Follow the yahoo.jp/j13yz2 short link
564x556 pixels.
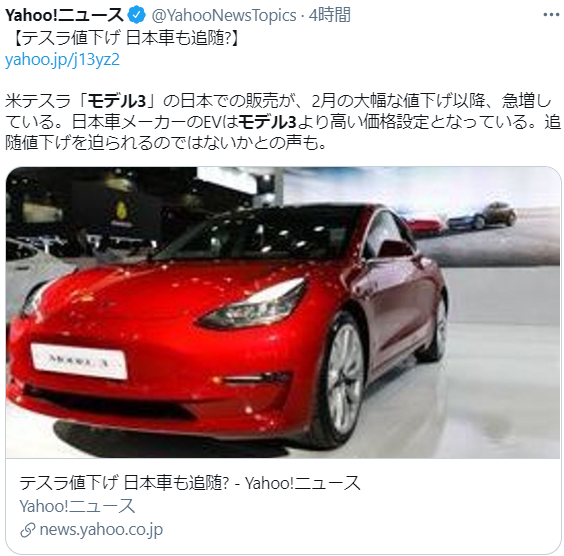tap(62, 60)
